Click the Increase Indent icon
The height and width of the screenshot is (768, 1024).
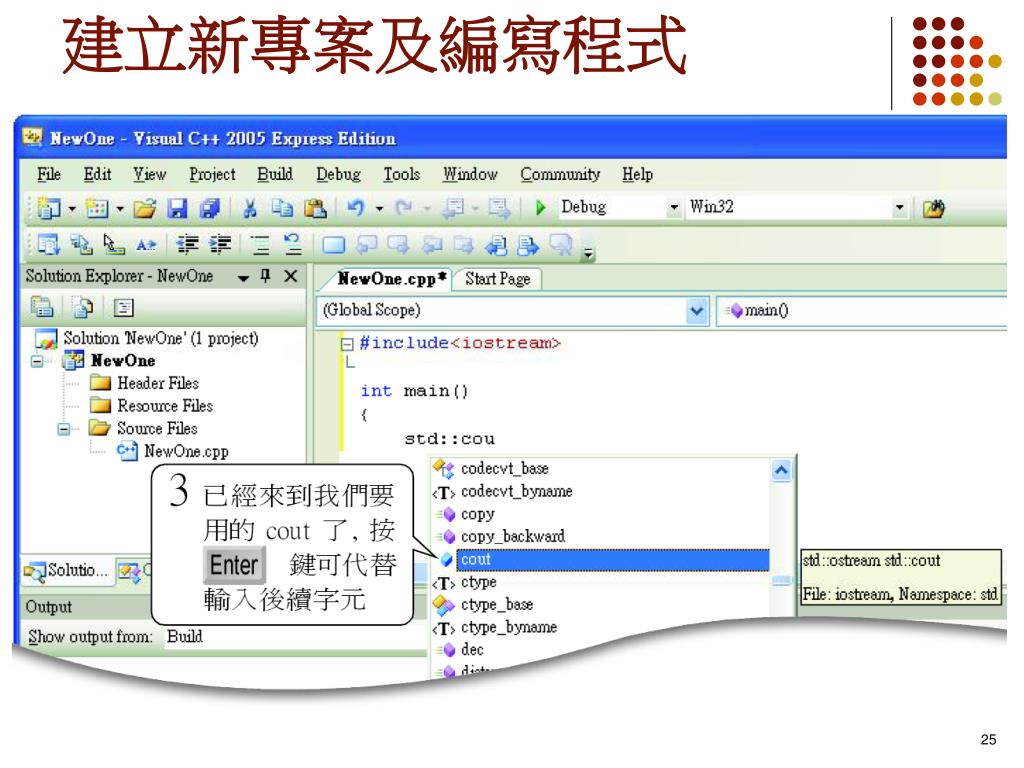220,245
